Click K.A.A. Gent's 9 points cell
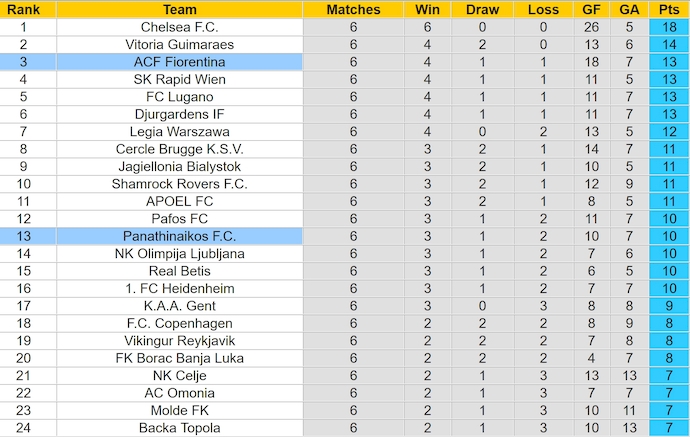The width and height of the screenshot is (690, 437). coord(668,306)
